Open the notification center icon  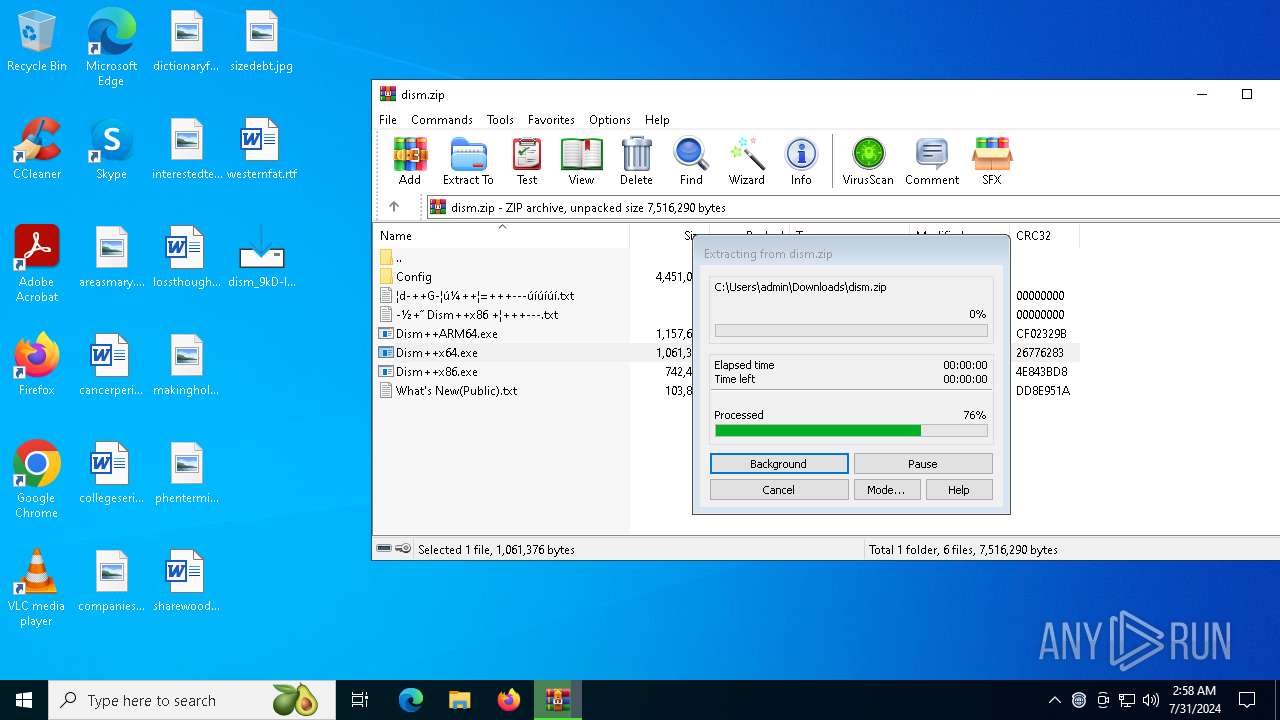tap(1247, 700)
